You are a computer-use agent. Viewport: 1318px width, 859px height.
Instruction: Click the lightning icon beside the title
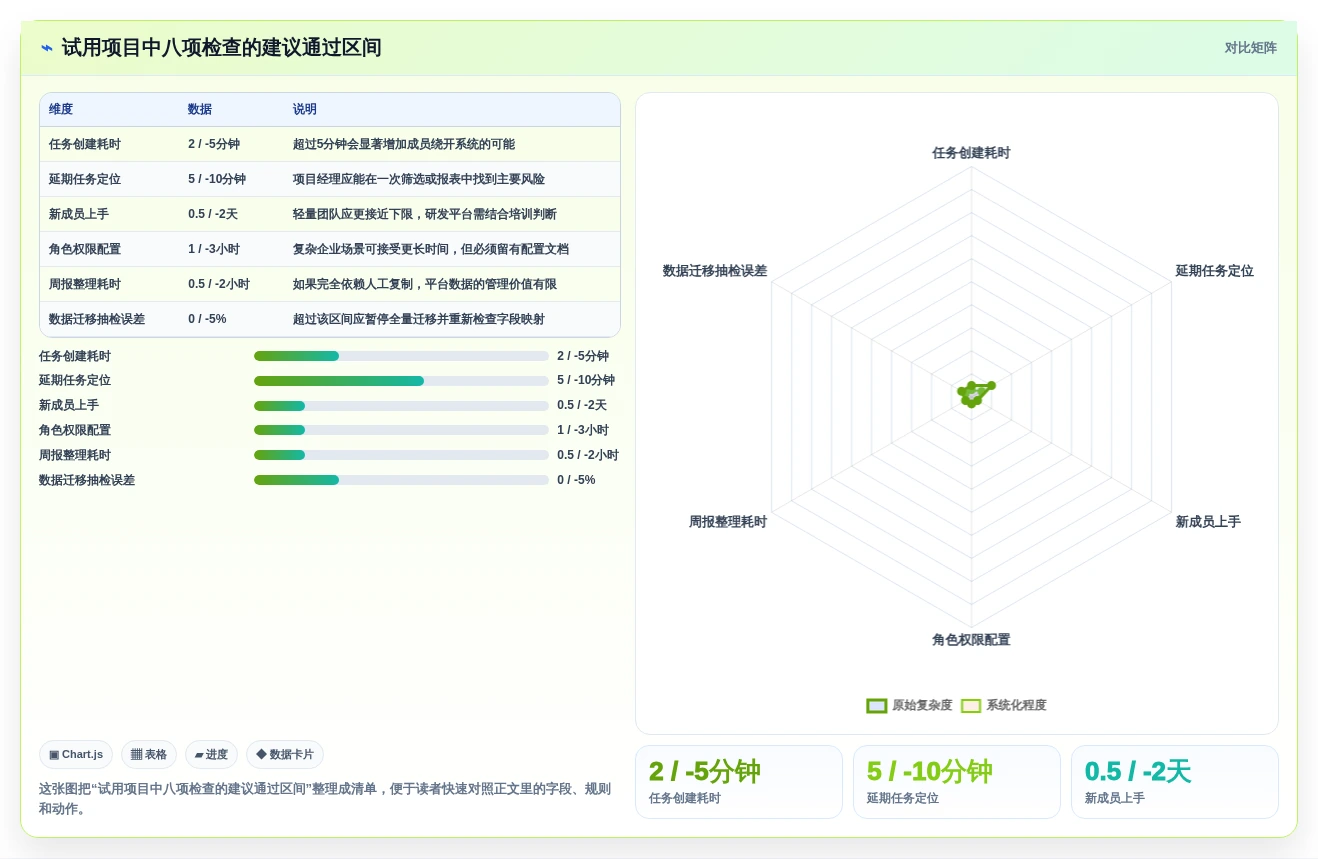pyautogui.click(x=47, y=48)
